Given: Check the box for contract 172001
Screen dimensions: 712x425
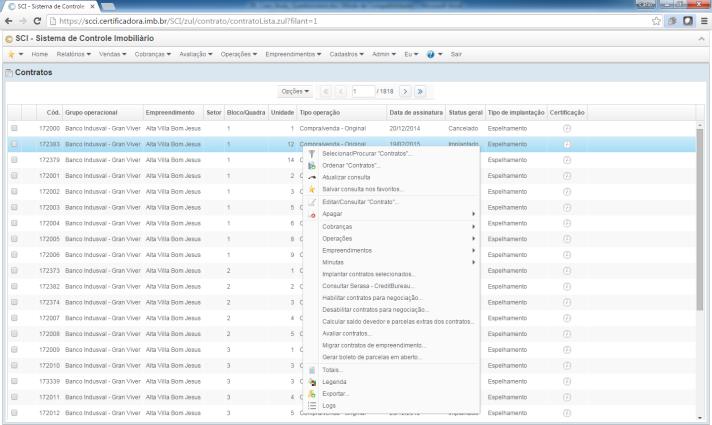Looking at the screenshot, I should tap(14, 175).
